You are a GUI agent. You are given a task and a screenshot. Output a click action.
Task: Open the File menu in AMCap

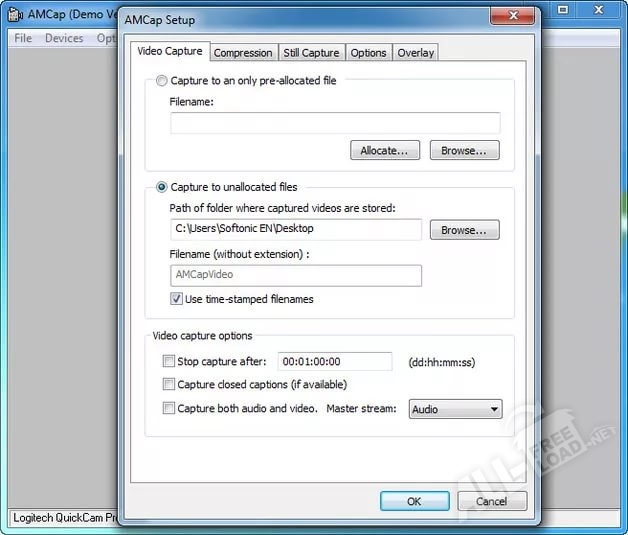[23, 38]
